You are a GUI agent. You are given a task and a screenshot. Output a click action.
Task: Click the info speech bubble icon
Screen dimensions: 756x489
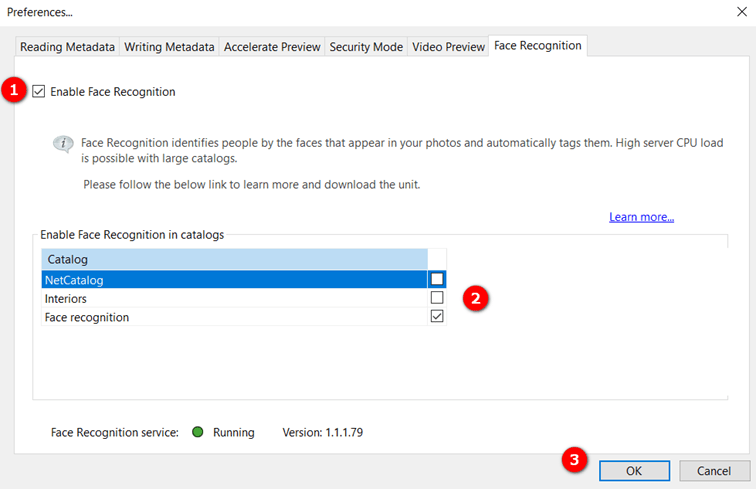pyautogui.click(x=63, y=145)
